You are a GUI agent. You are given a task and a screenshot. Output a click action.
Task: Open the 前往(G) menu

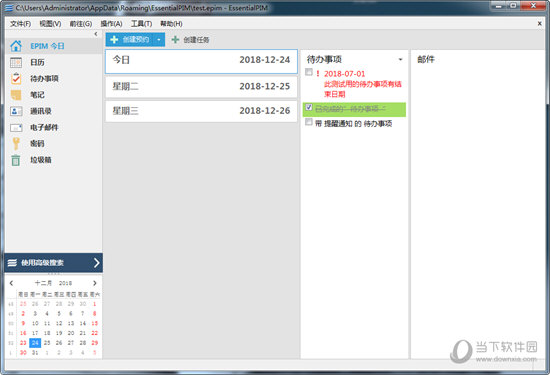(x=81, y=24)
